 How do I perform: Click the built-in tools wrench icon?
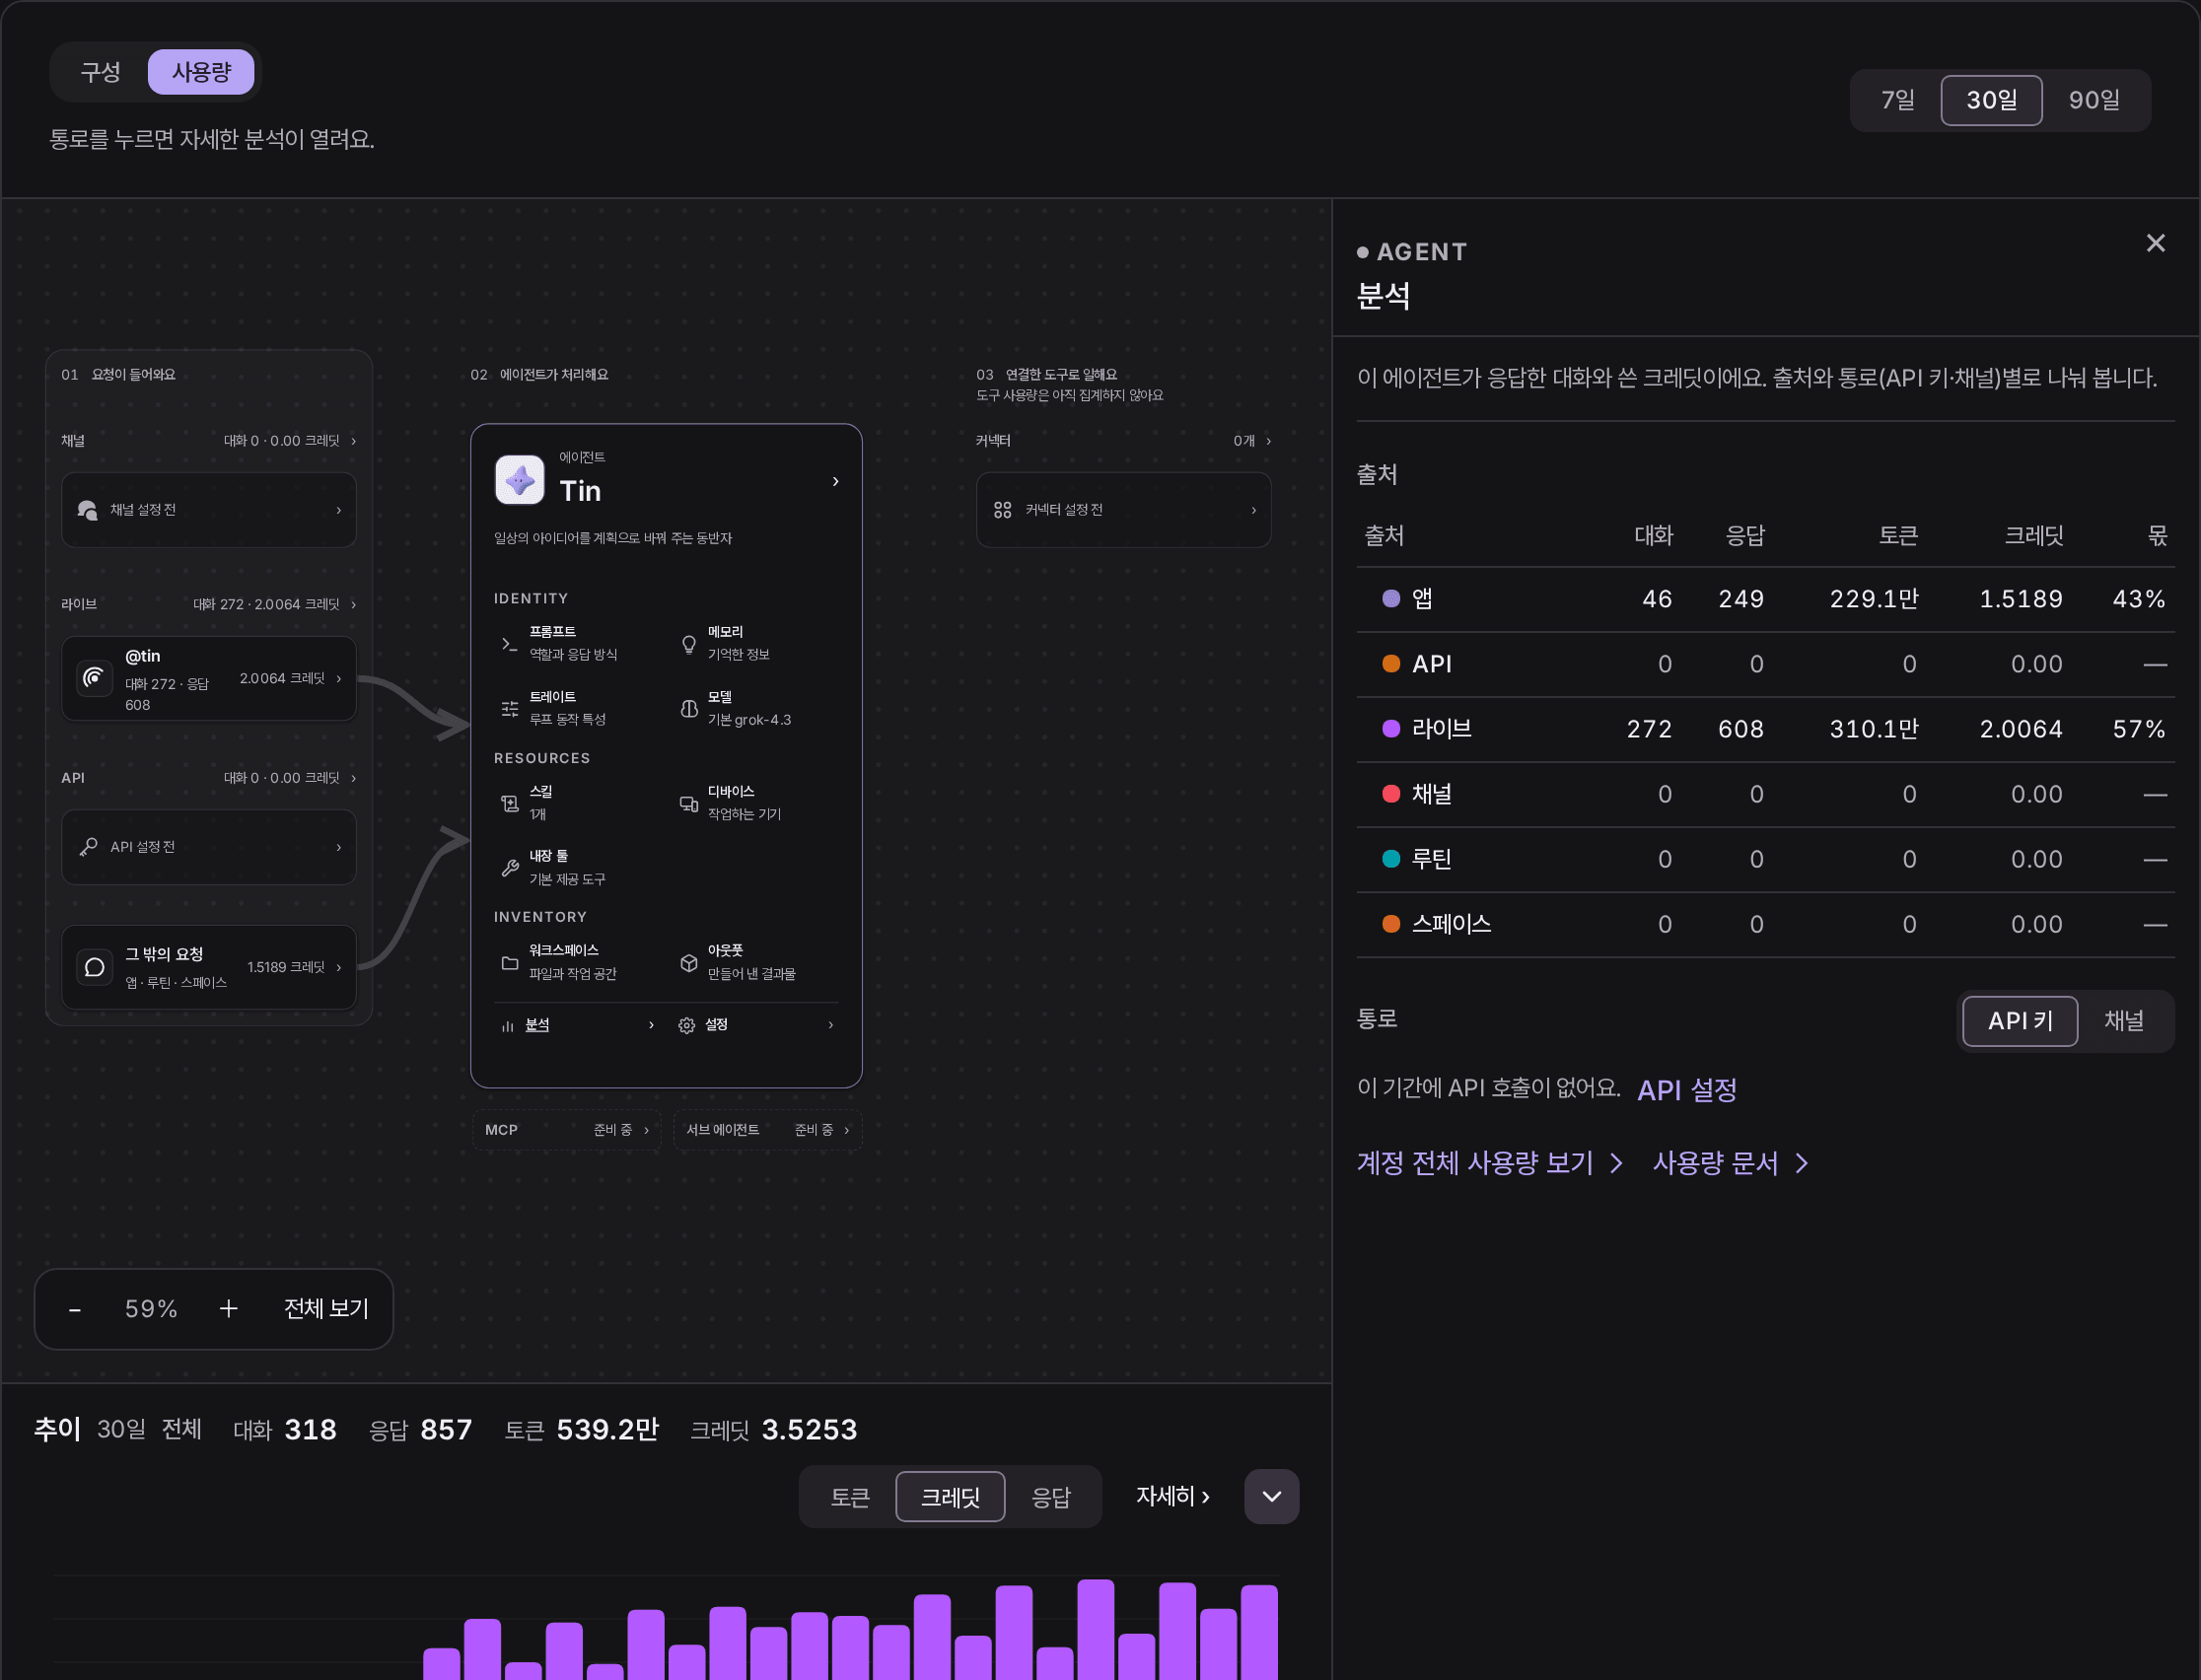pos(509,868)
